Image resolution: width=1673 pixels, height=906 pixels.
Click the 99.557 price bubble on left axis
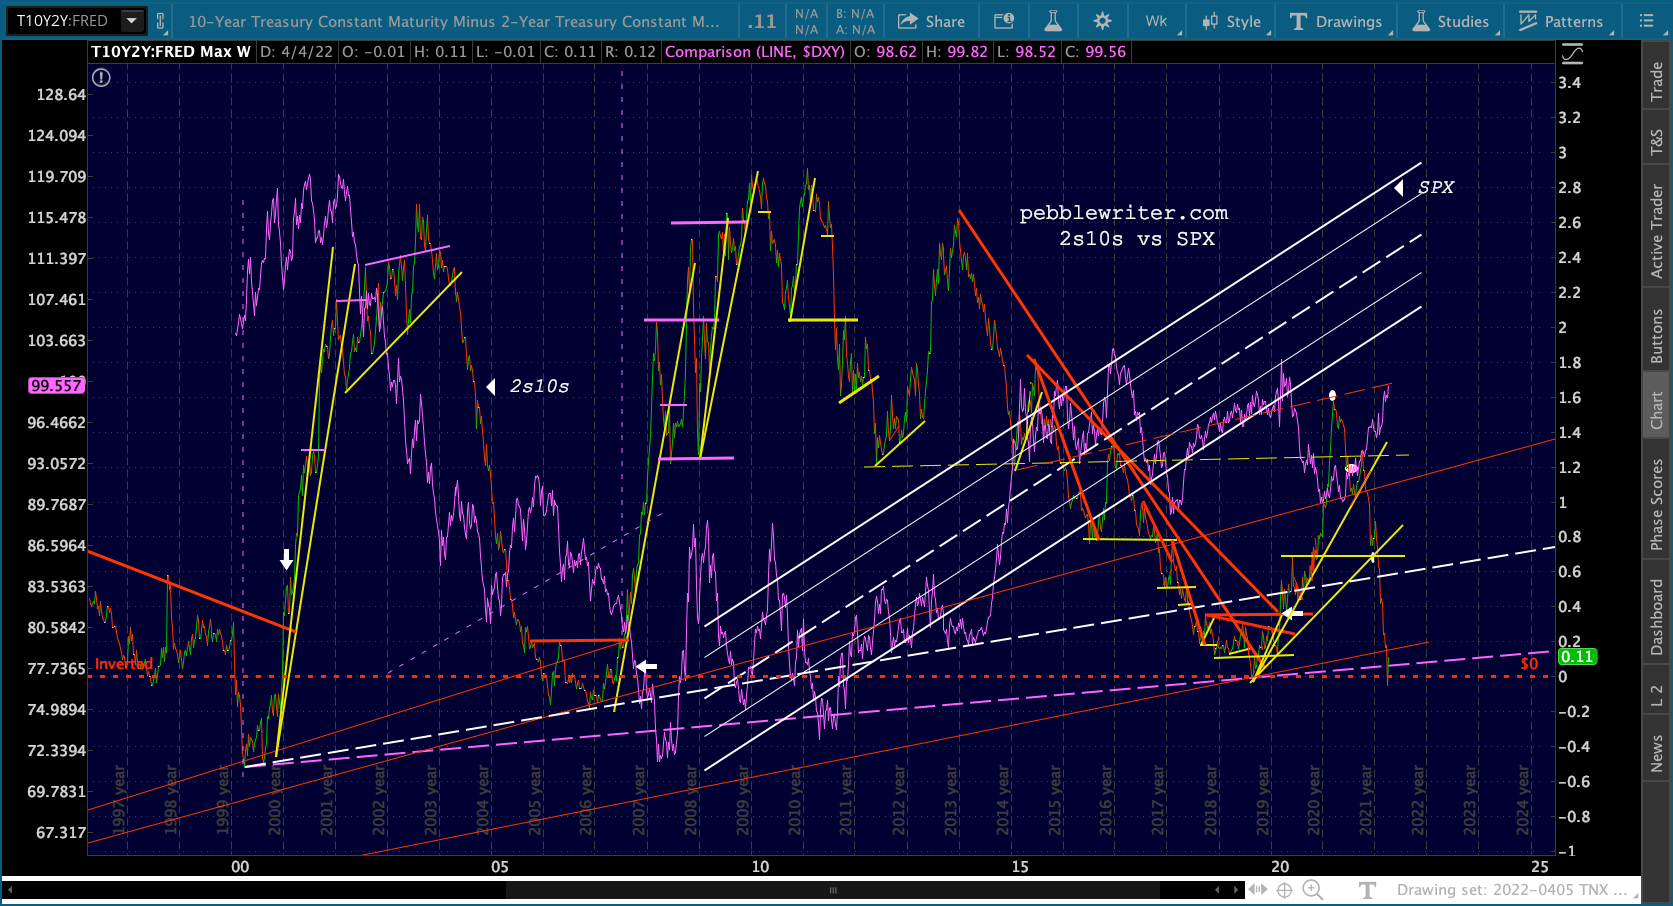[x=56, y=386]
